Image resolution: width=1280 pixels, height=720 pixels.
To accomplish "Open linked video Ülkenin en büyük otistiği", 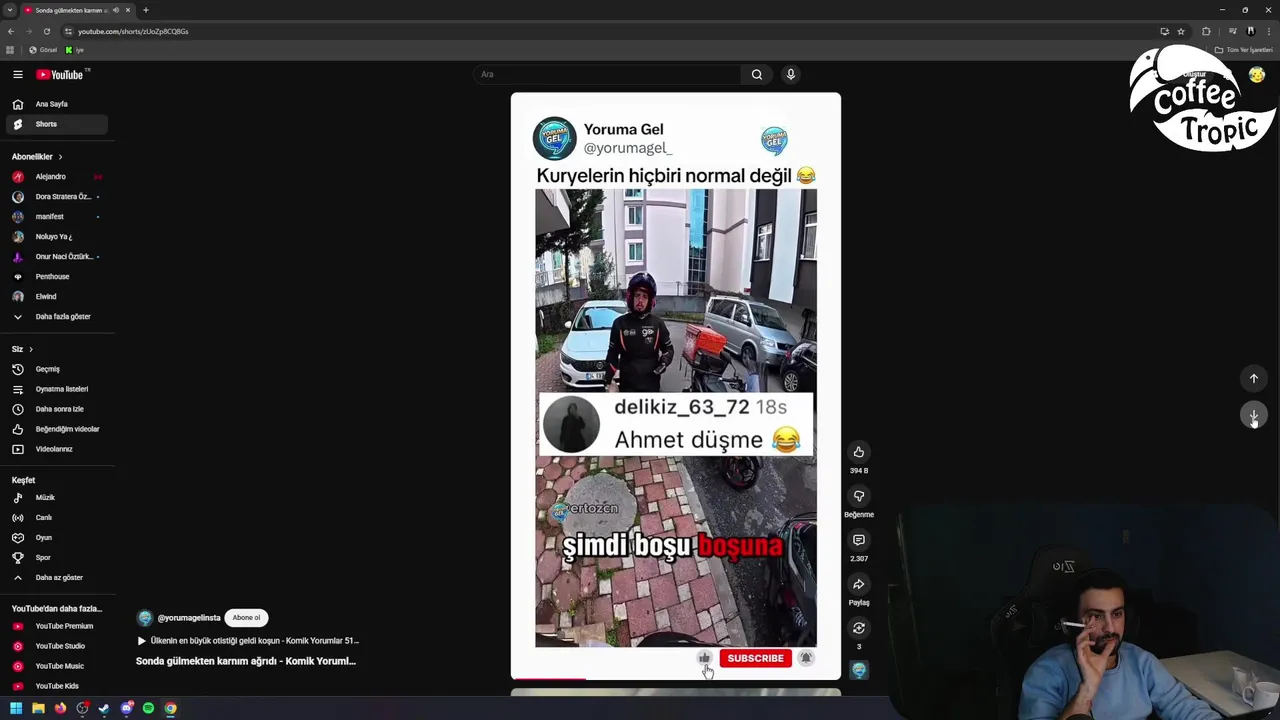I will pos(248,641).
